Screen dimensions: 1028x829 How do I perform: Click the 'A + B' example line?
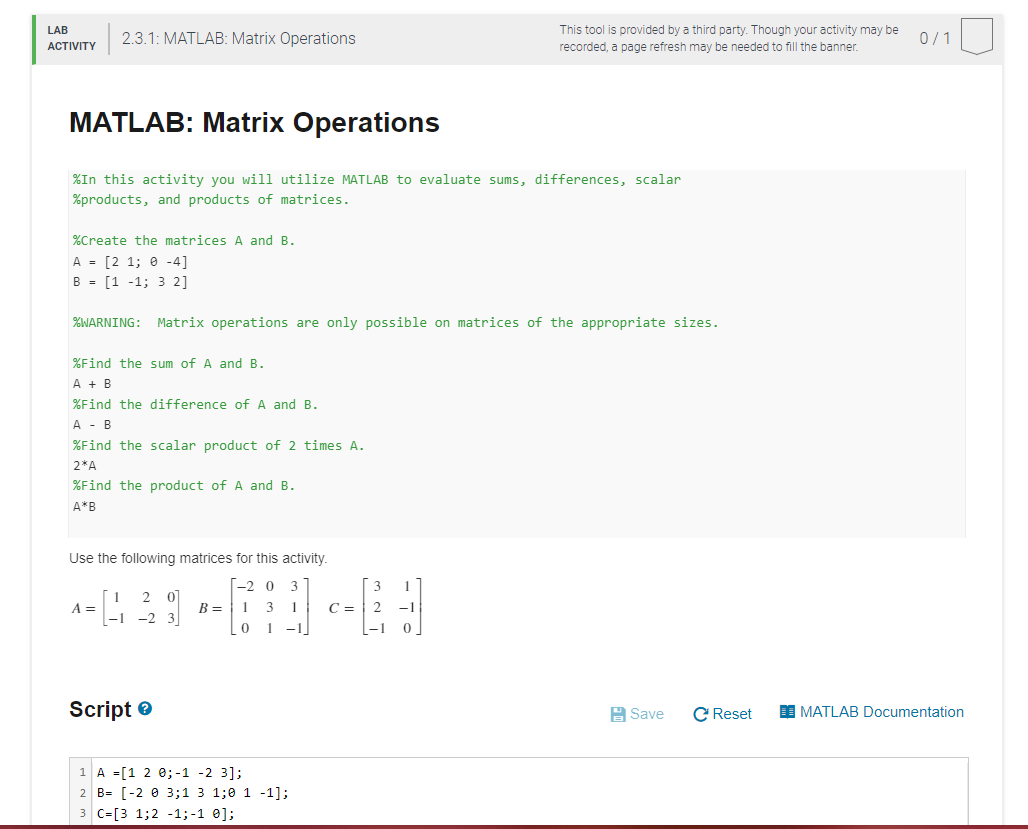tap(92, 384)
